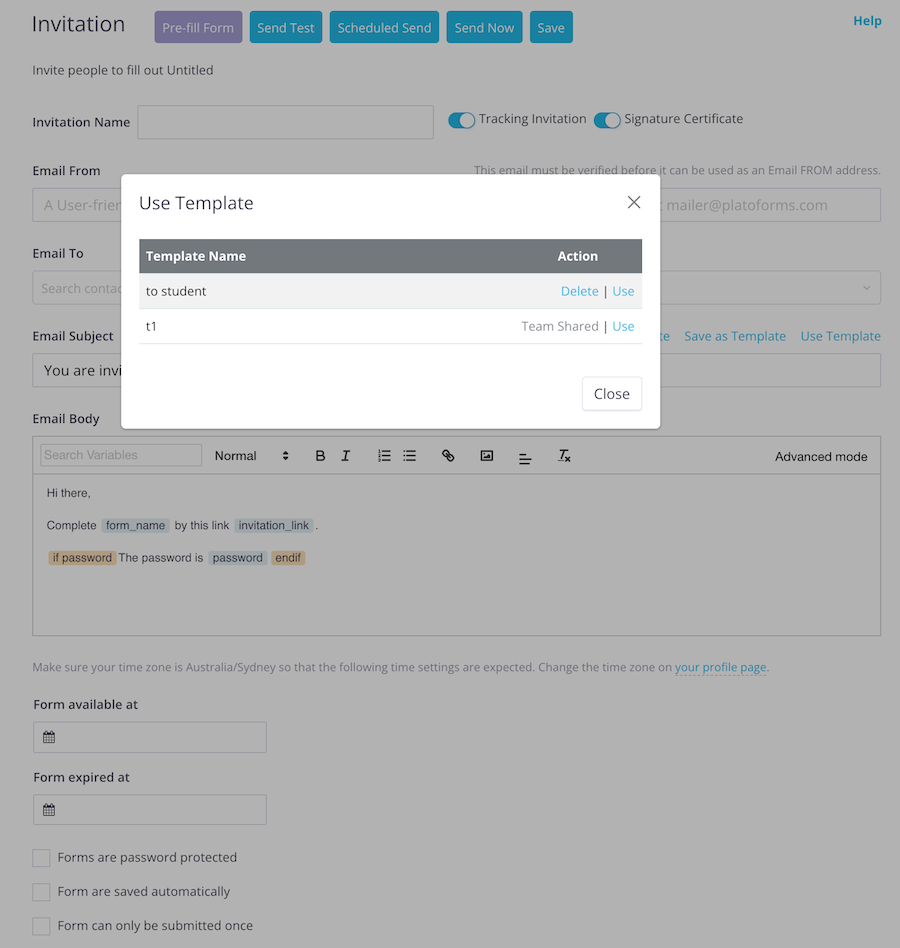Viewport: 900px width, 948px height.
Task: Toggle italic text formatting
Action: pyautogui.click(x=346, y=456)
